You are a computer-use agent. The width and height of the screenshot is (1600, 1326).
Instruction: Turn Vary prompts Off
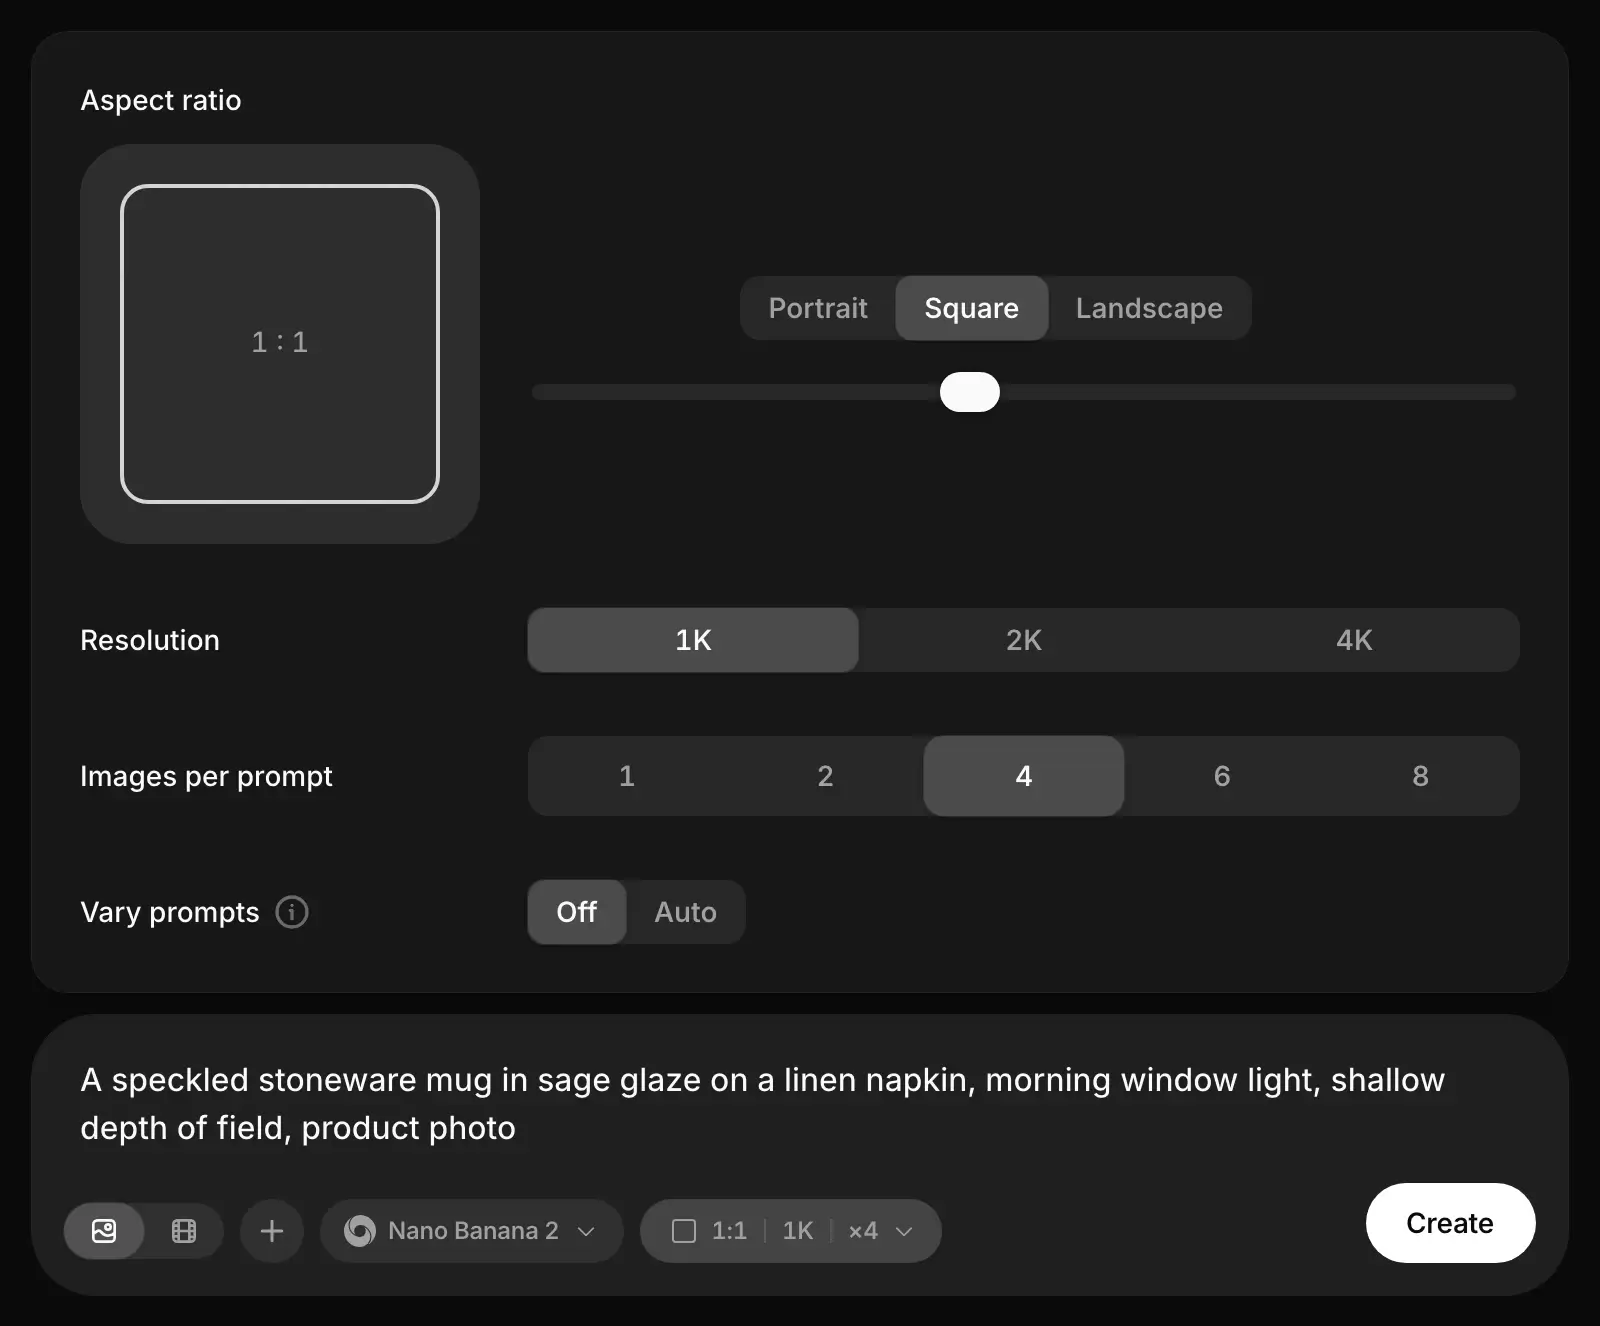pos(577,912)
